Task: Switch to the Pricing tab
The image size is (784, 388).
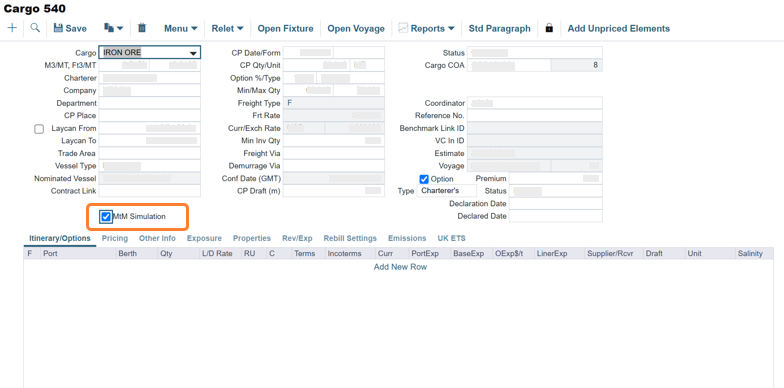Action: pos(115,238)
